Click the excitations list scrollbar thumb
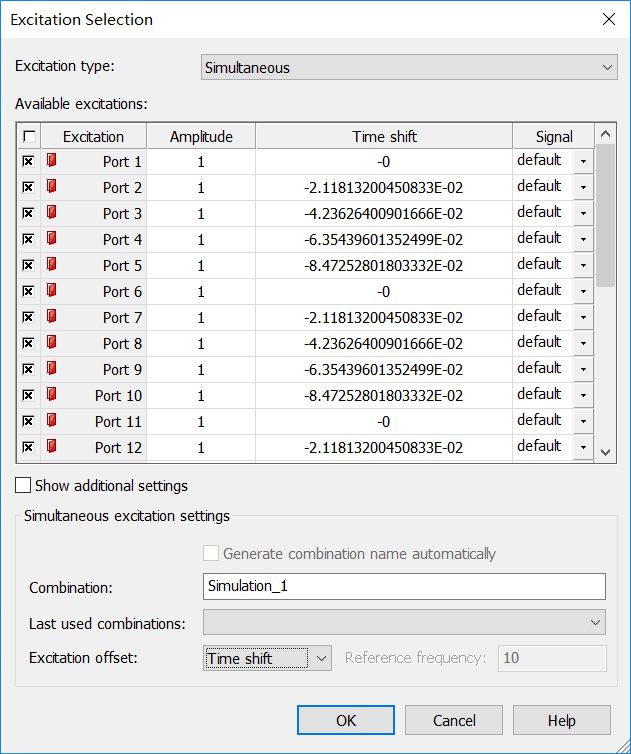 [606, 215]
